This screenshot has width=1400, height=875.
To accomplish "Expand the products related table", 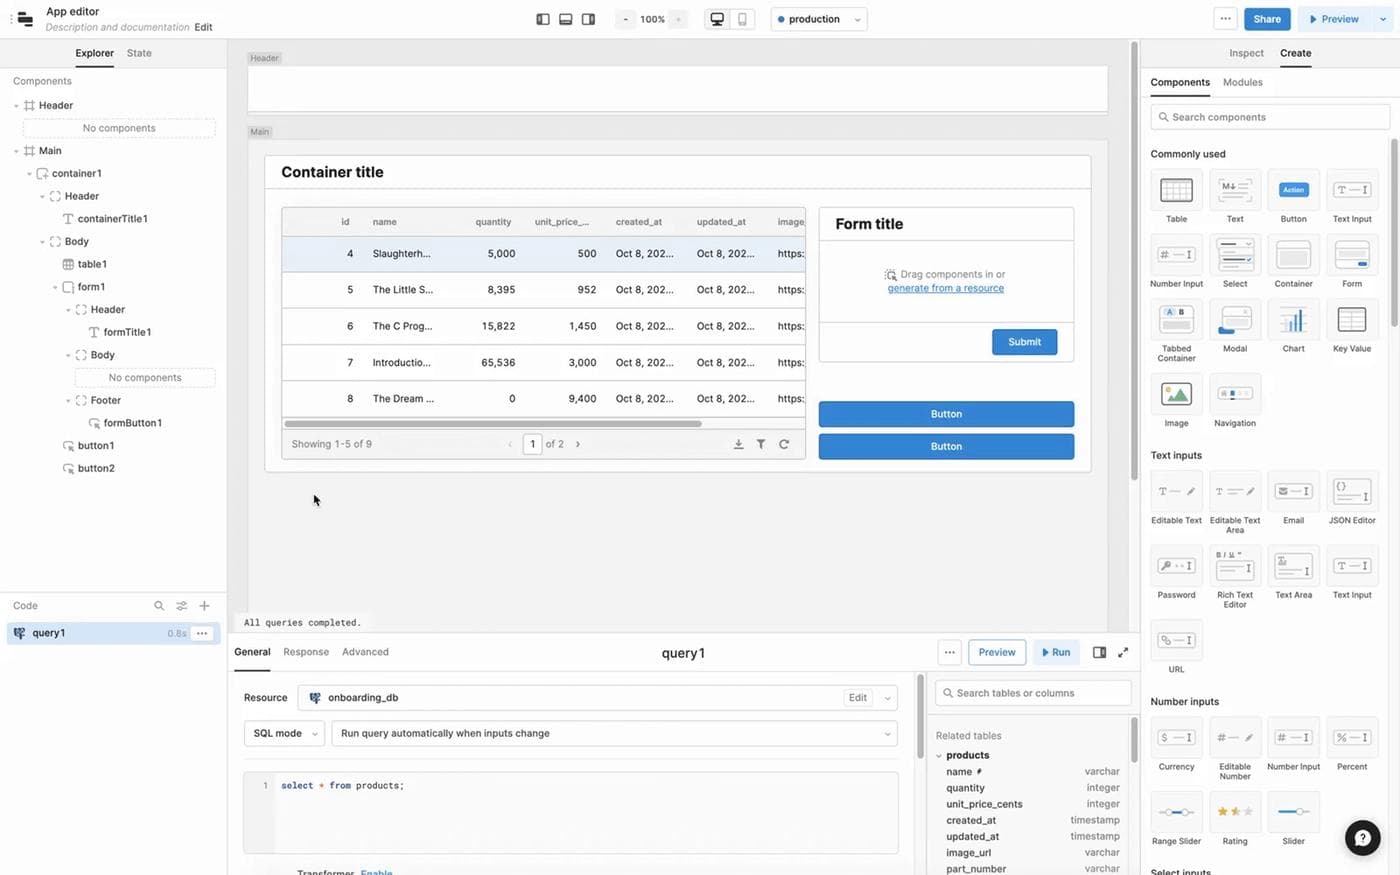I will 938,755.
